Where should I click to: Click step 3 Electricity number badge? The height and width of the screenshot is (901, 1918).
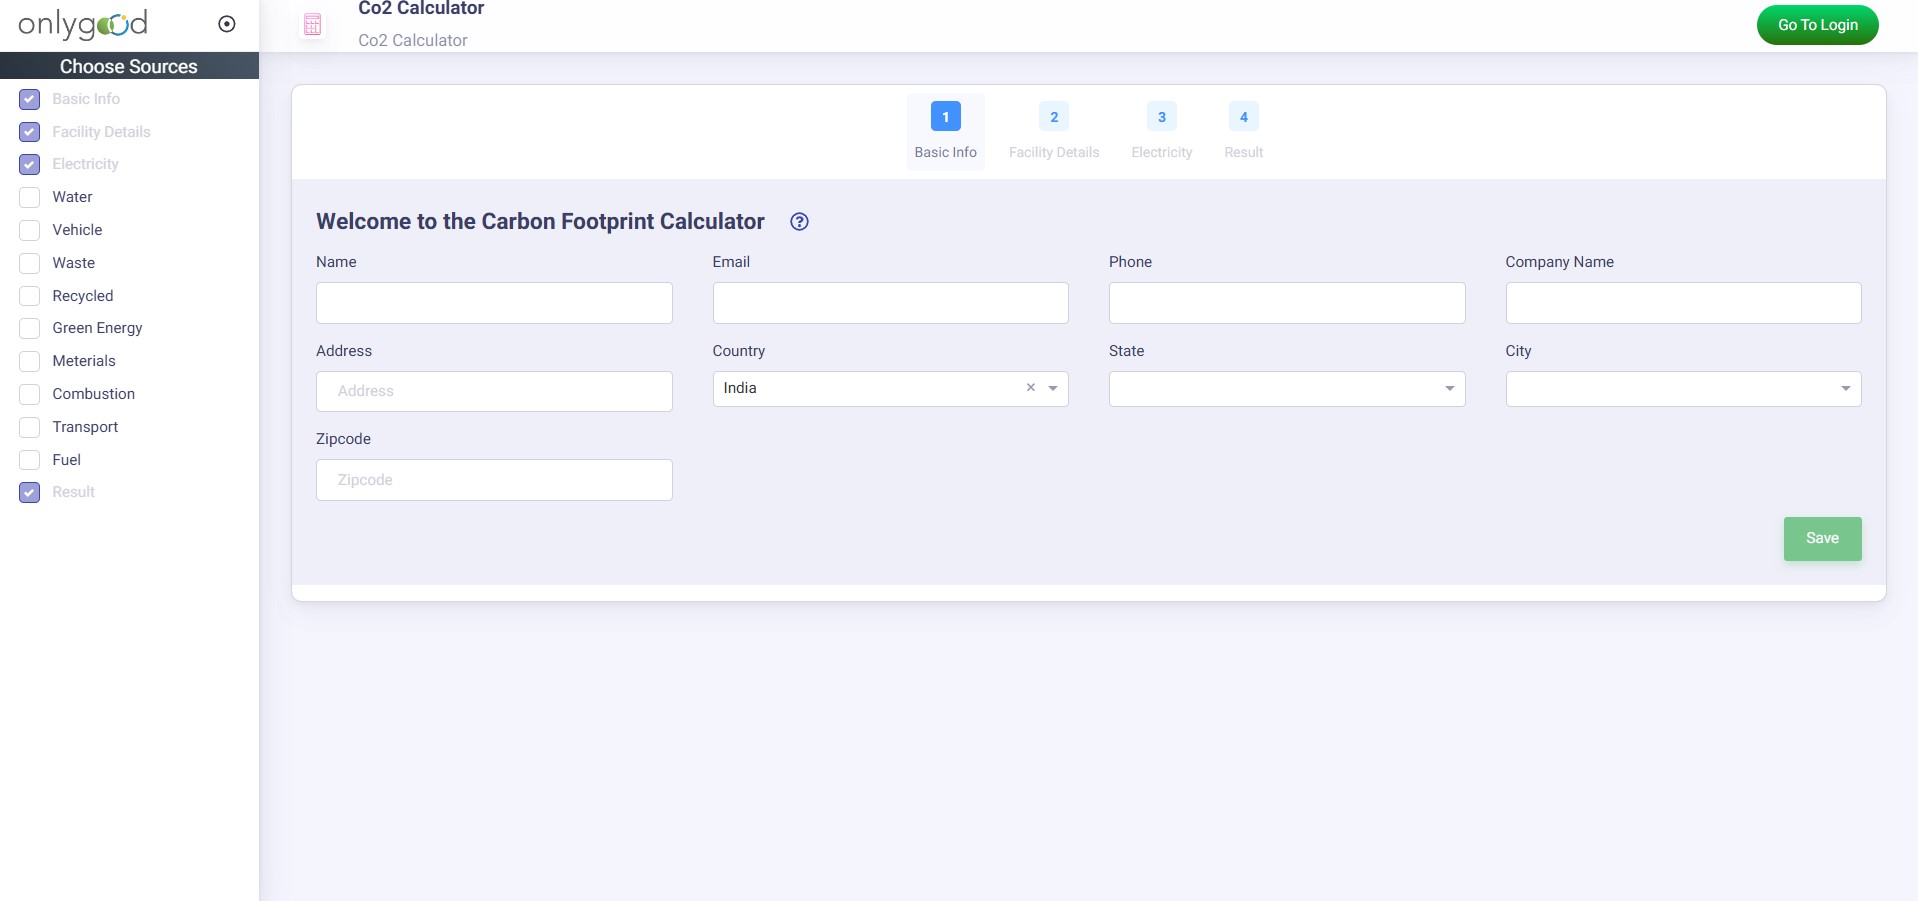tap(1161, 117)
